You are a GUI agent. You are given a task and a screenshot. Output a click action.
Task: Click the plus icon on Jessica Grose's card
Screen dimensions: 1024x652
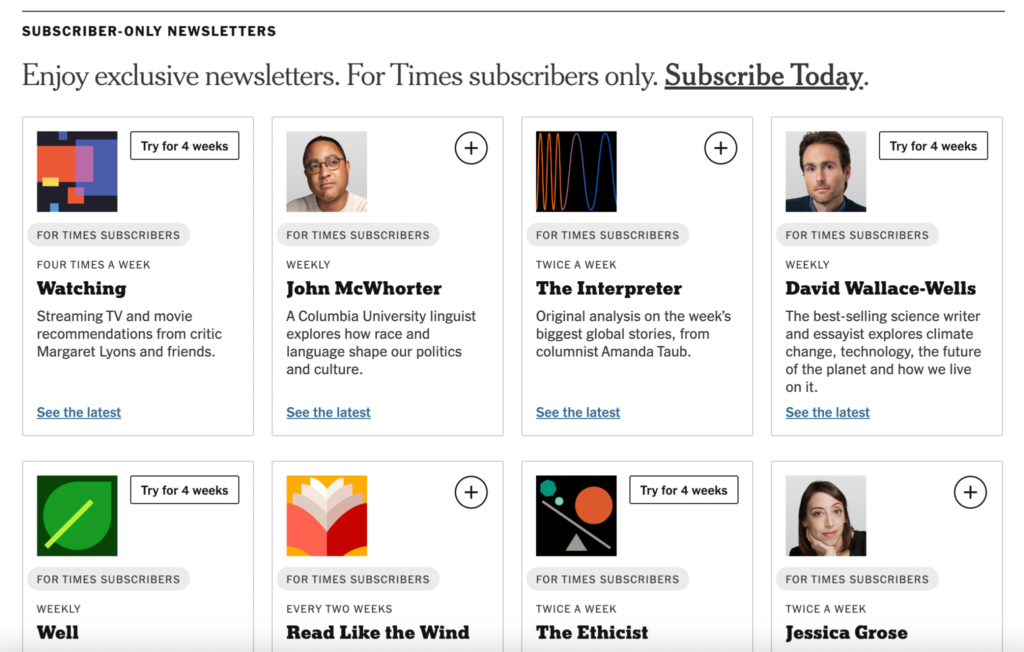click(x=970, y=492)
